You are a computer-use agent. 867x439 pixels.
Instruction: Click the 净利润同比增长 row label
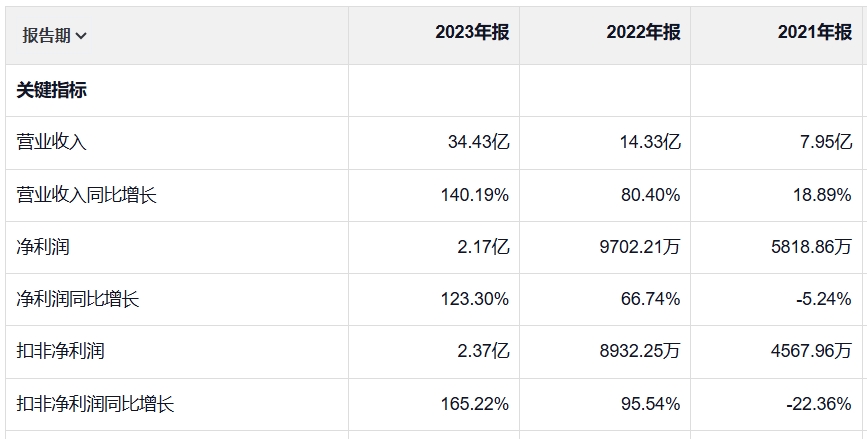click(x=78, y=298)
